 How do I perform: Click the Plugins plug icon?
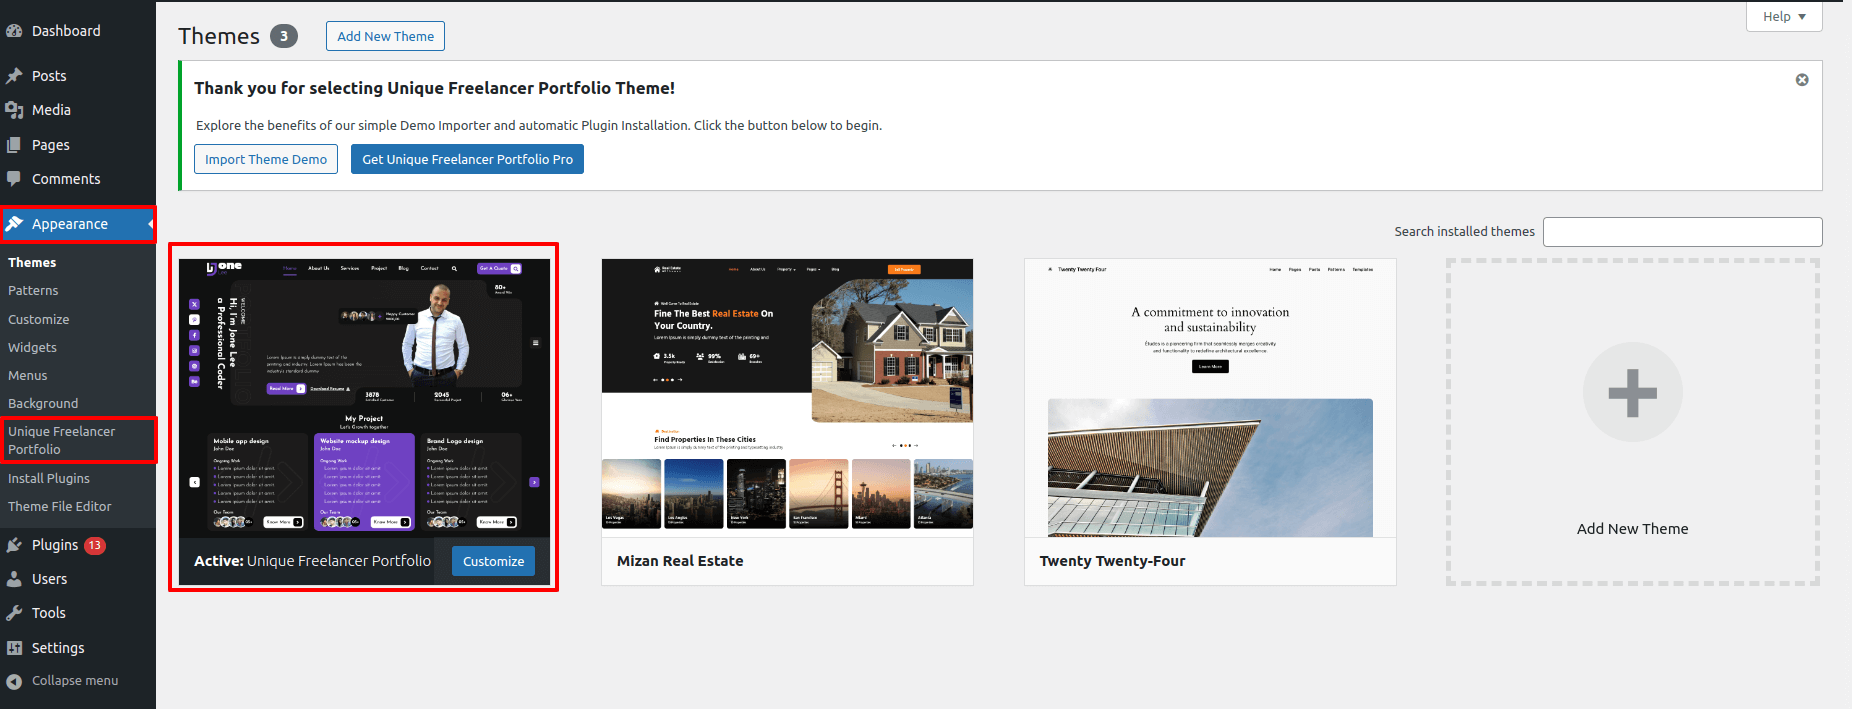14,545
